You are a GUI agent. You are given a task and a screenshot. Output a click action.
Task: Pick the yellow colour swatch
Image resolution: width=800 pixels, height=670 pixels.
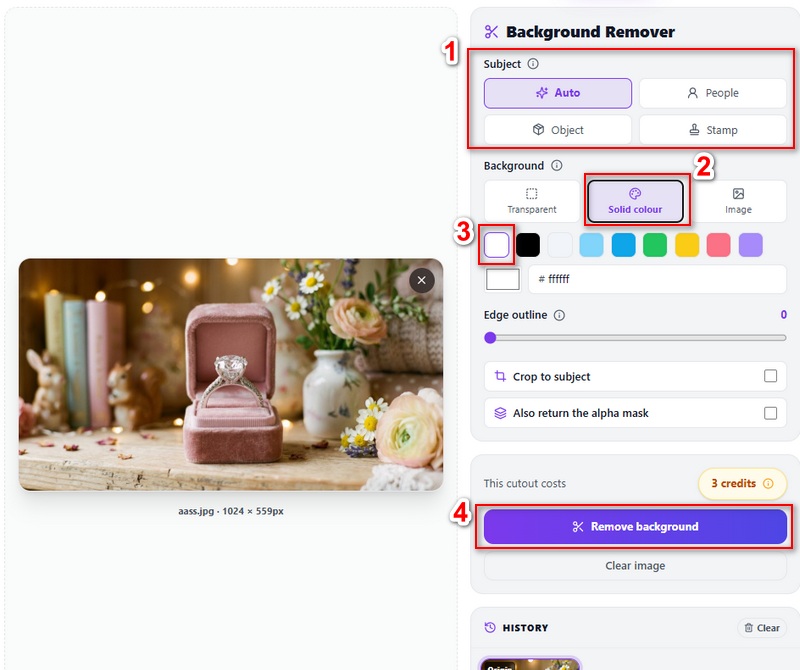coord(687,245)
